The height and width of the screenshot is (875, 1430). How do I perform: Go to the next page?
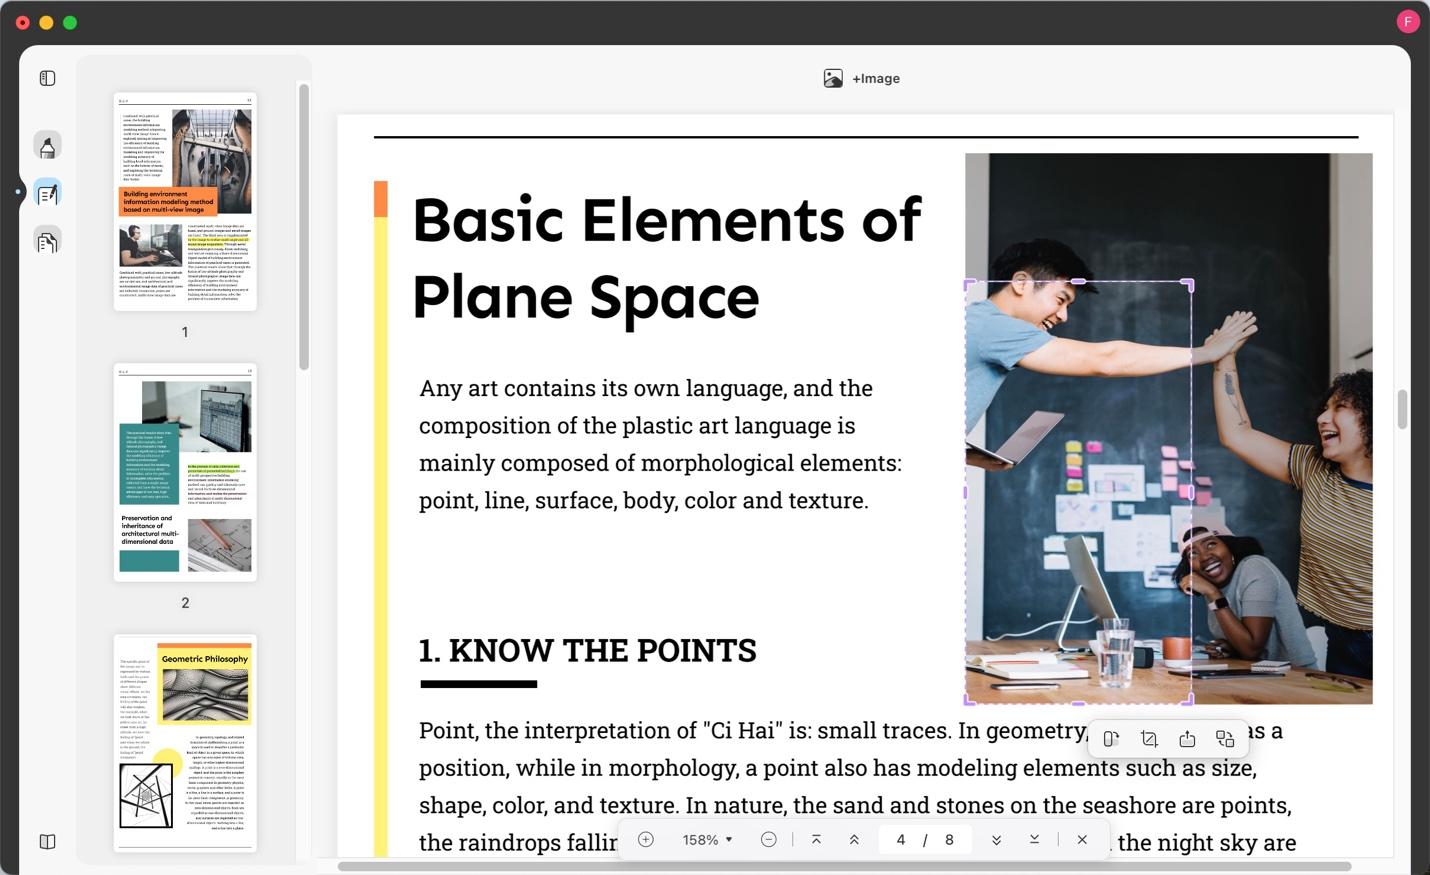pos(996,840)
